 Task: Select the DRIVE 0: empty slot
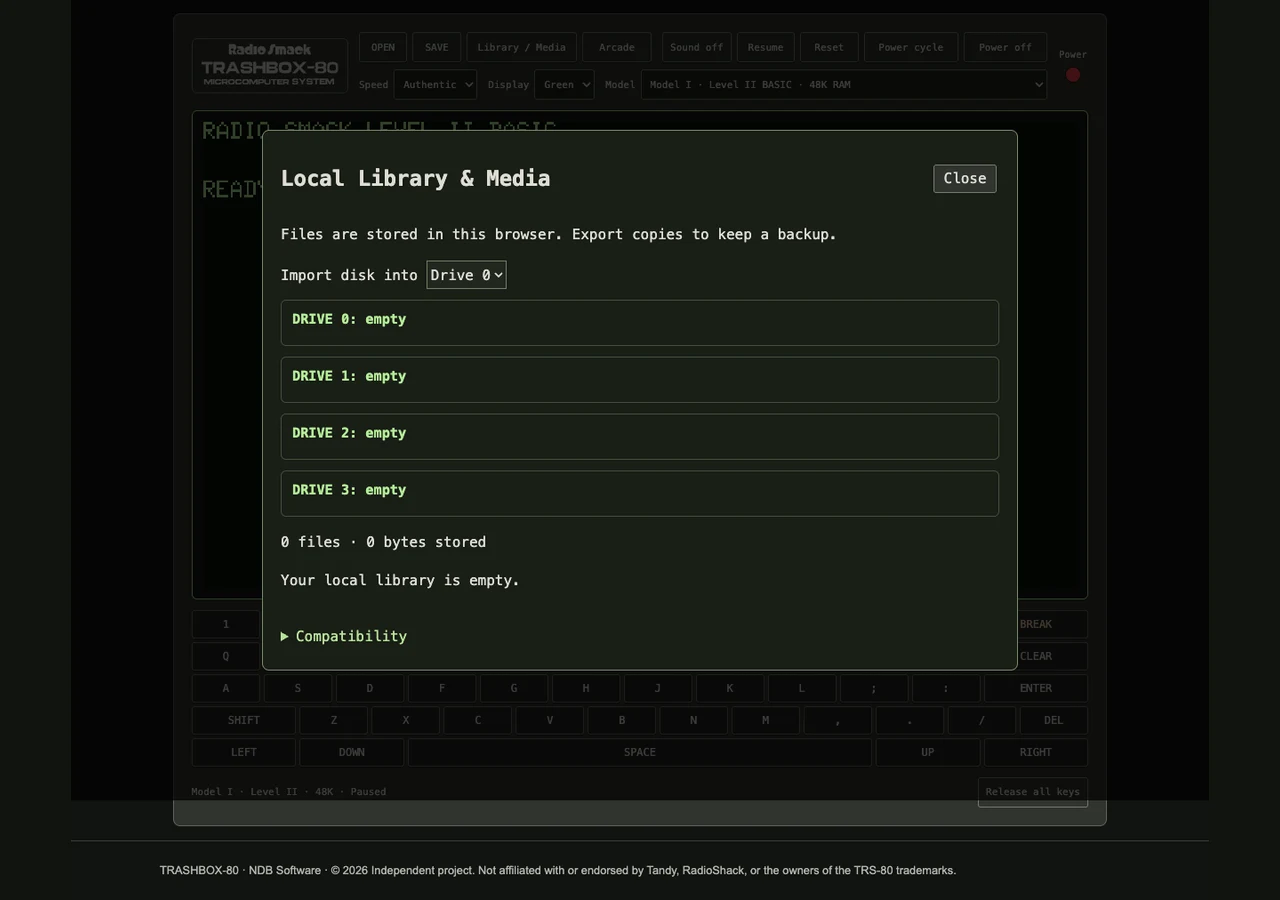click(x=639, y=322)
